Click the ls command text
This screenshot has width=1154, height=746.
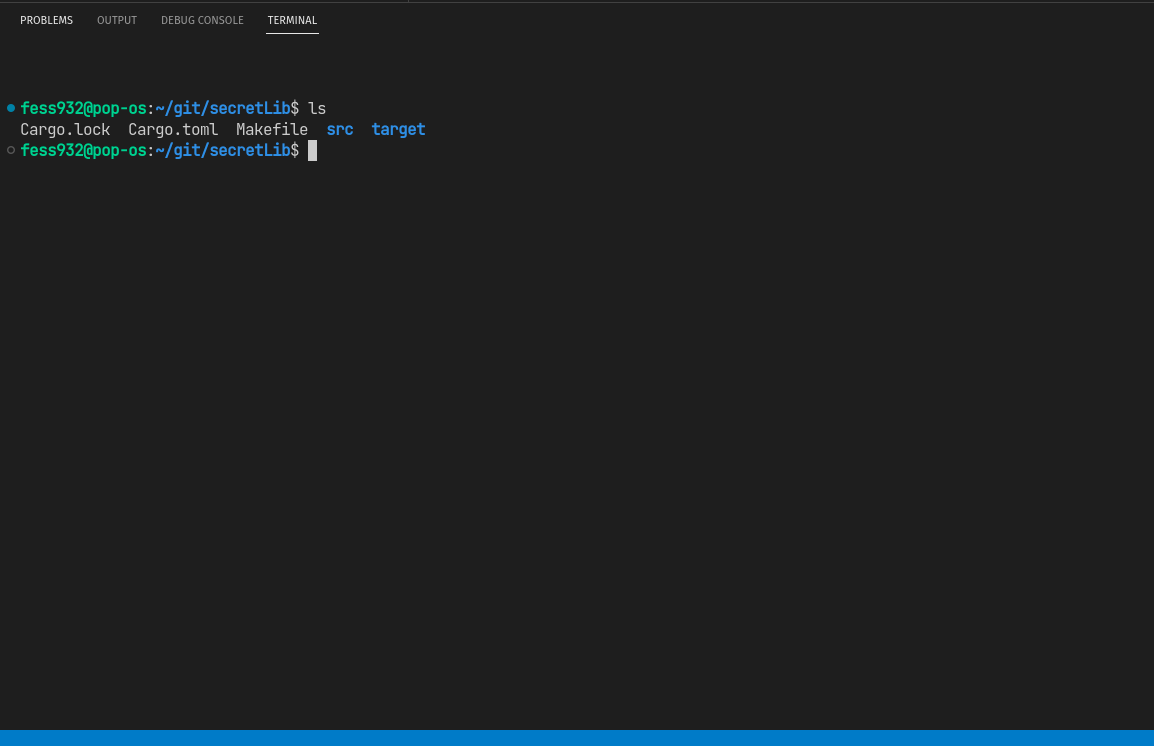[x=318, y=108]
